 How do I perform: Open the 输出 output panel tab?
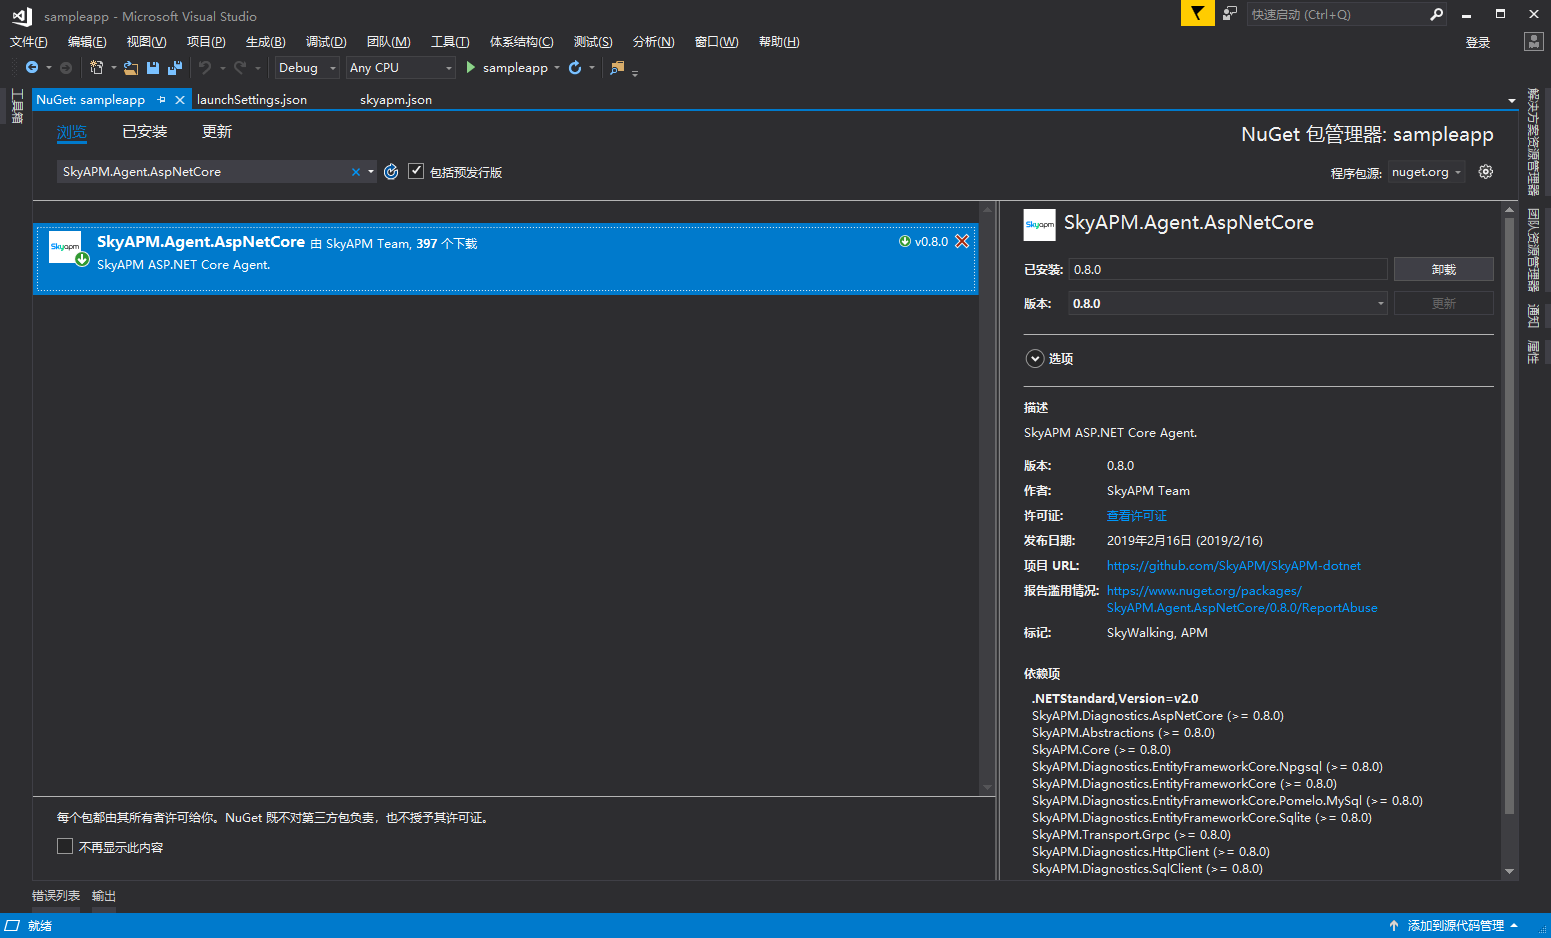[x=104, y=895]
